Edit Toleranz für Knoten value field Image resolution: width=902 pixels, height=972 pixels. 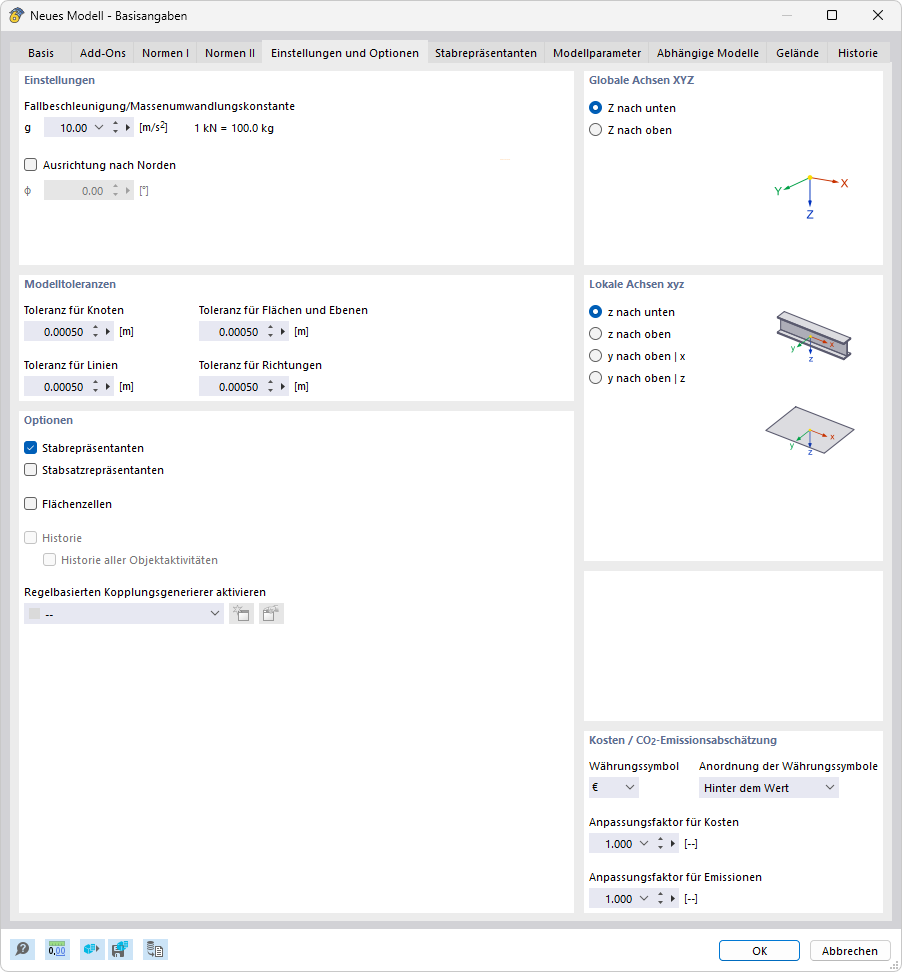coord(62,331)
